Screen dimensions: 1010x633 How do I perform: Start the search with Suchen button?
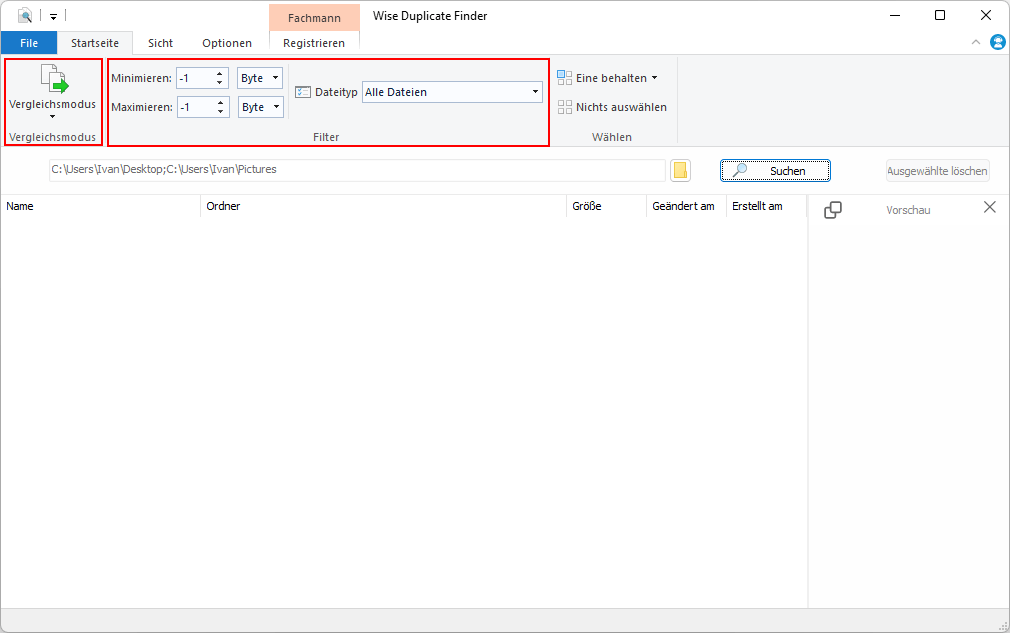(x=775, y=171)
